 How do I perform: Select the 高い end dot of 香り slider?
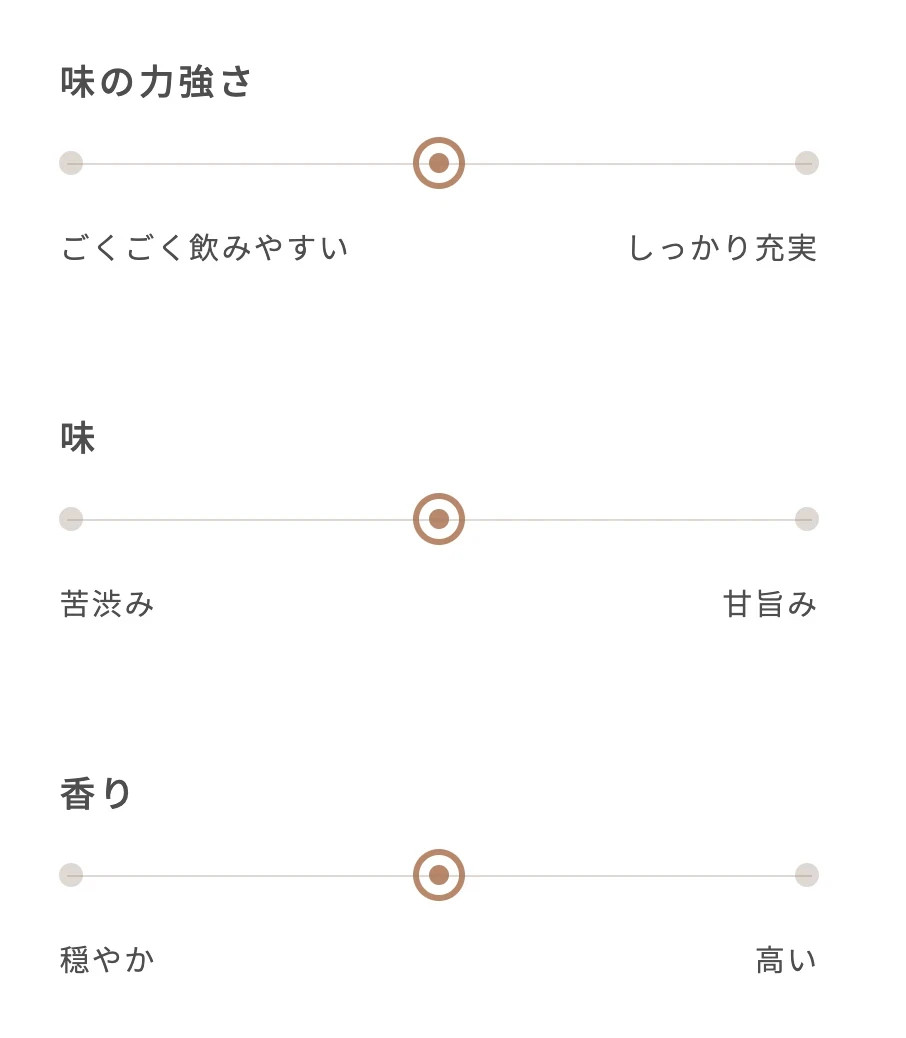pos(807,875)
